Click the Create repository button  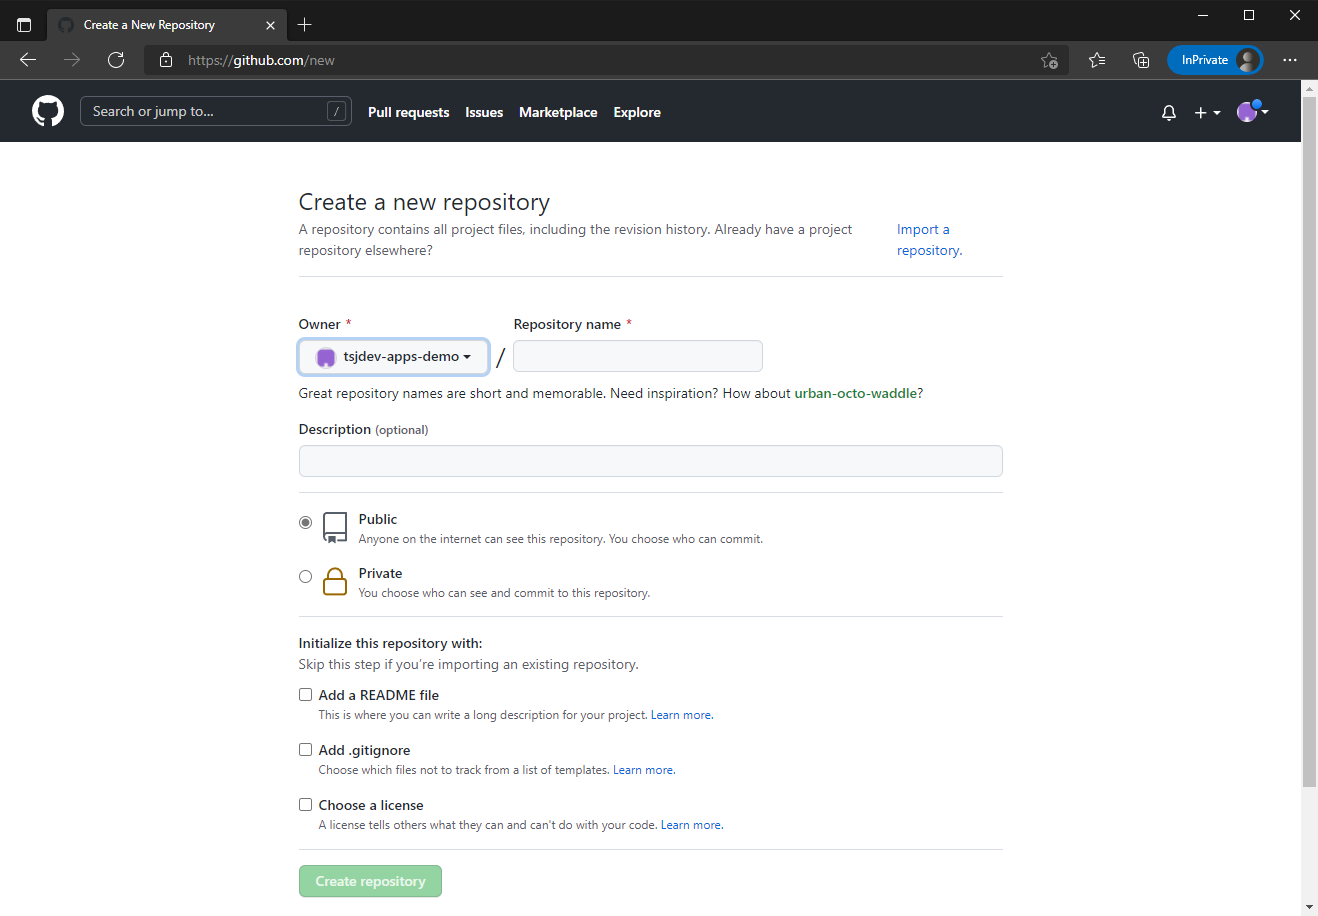click(370, 881)
